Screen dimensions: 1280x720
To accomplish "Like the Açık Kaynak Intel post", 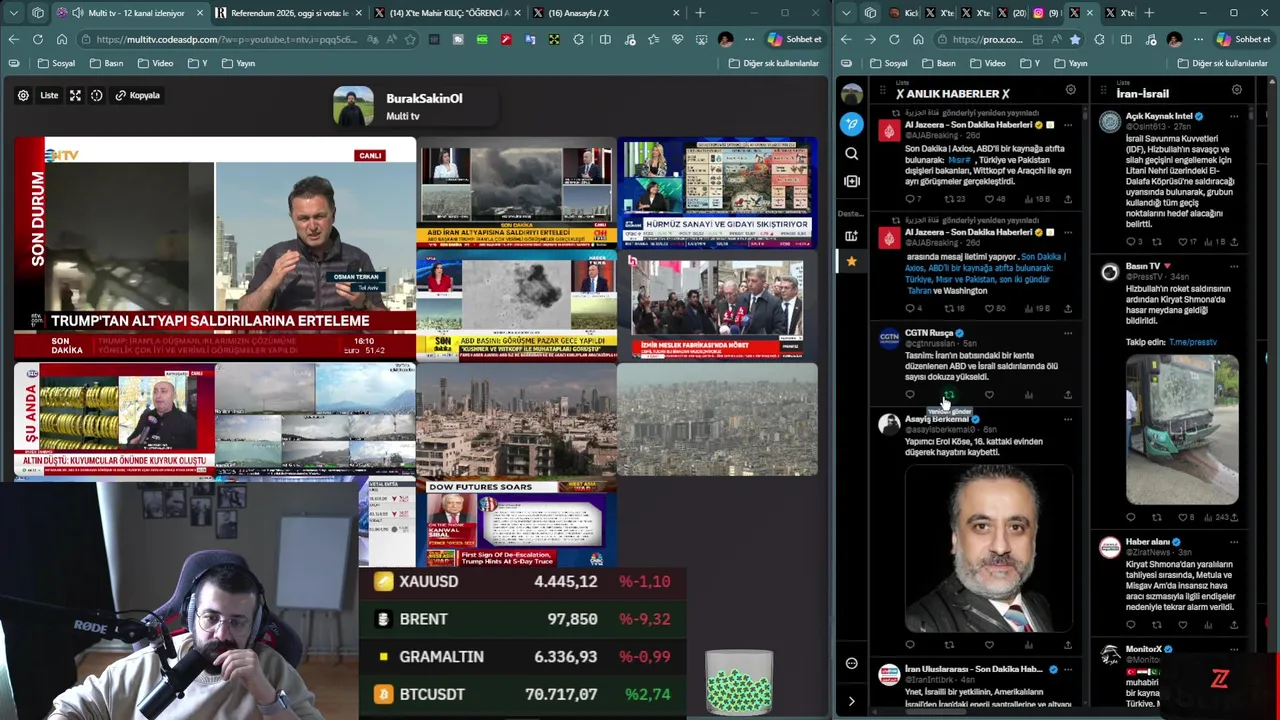I will pyautogui.click(x=1183, y=242).
